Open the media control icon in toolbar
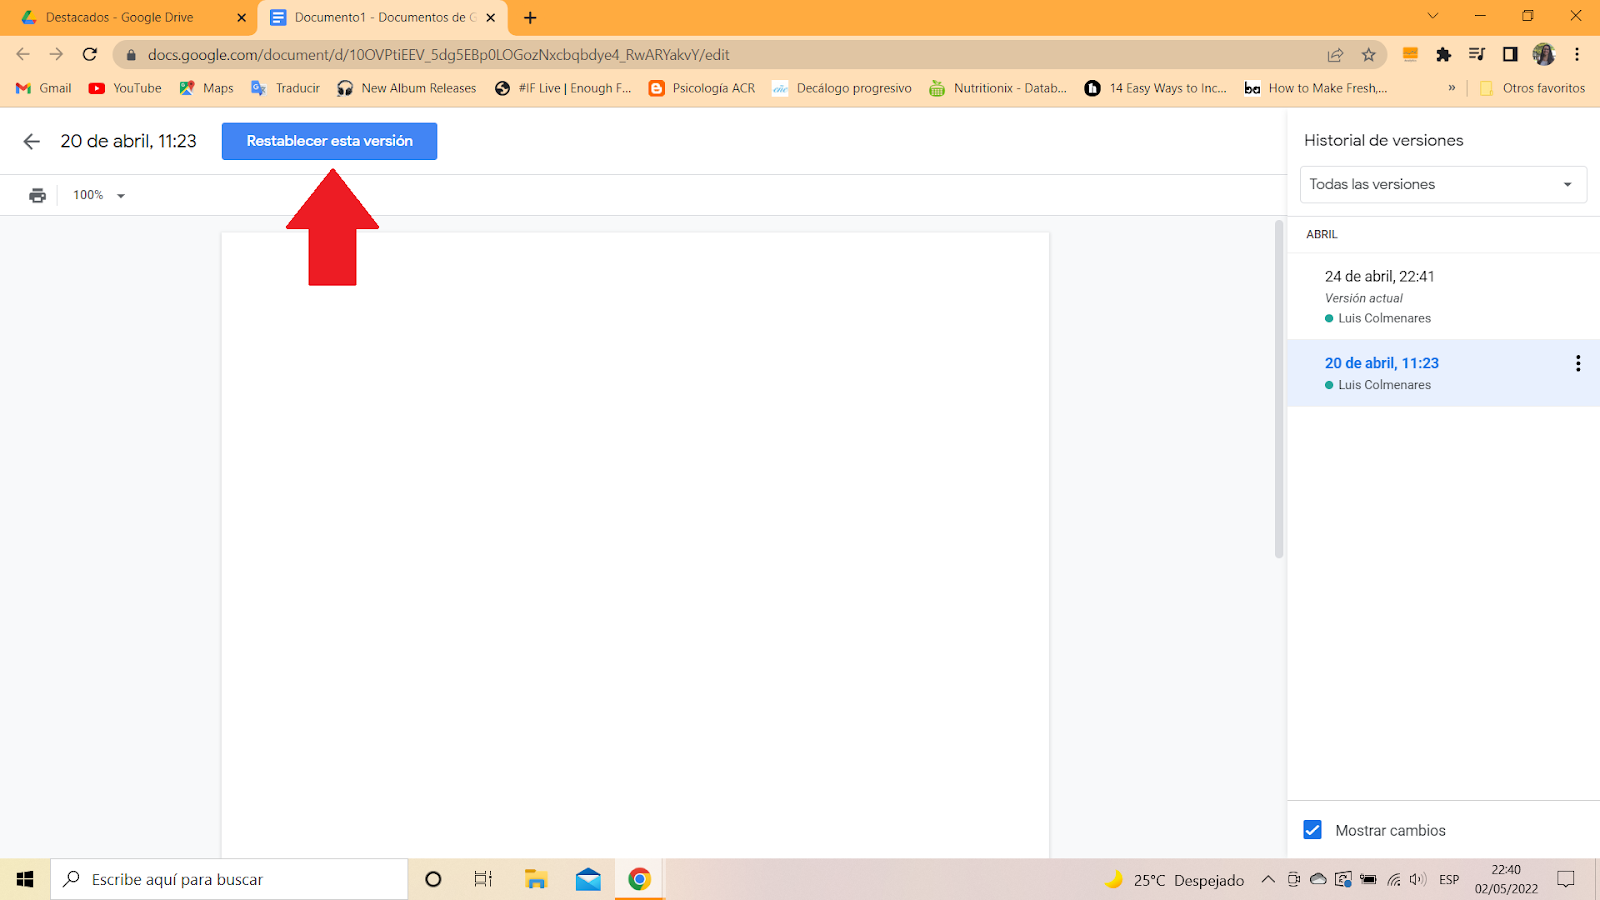Viewport: 1600px width, 900px height. 1477,54
